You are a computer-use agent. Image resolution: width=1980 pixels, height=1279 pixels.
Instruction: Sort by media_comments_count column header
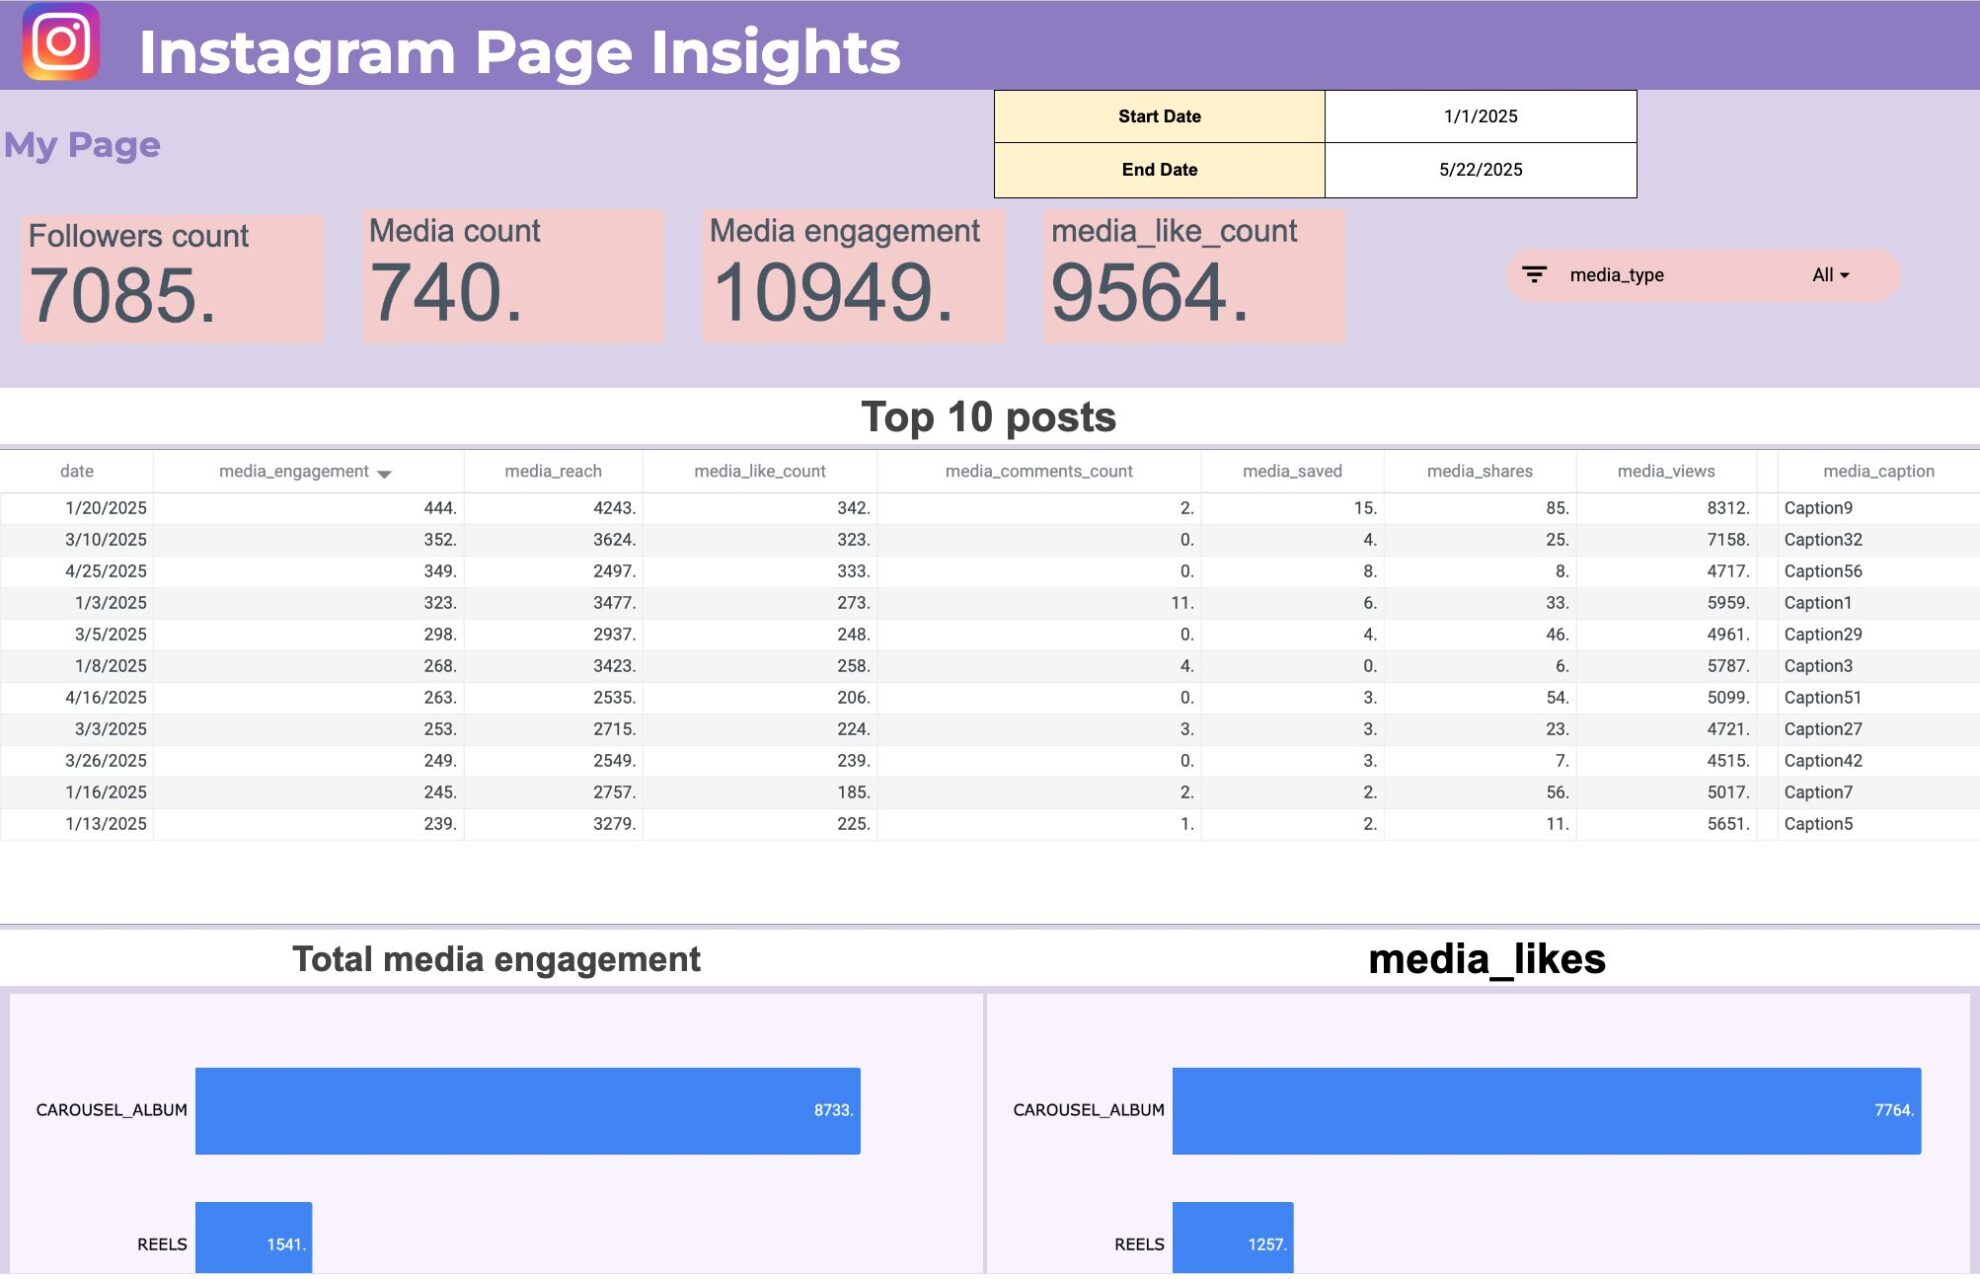tap(1039, 471)
